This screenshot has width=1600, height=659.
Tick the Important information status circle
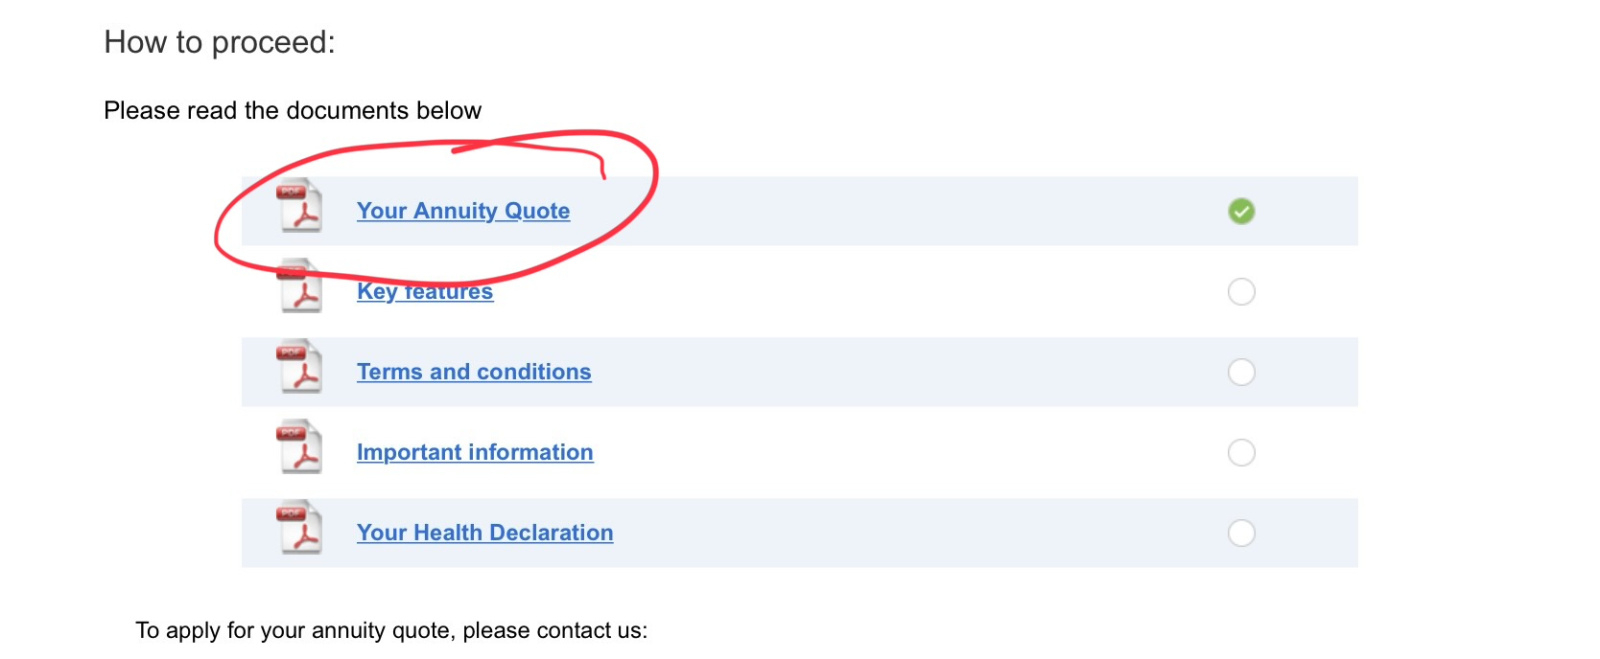coord(1241,453)
